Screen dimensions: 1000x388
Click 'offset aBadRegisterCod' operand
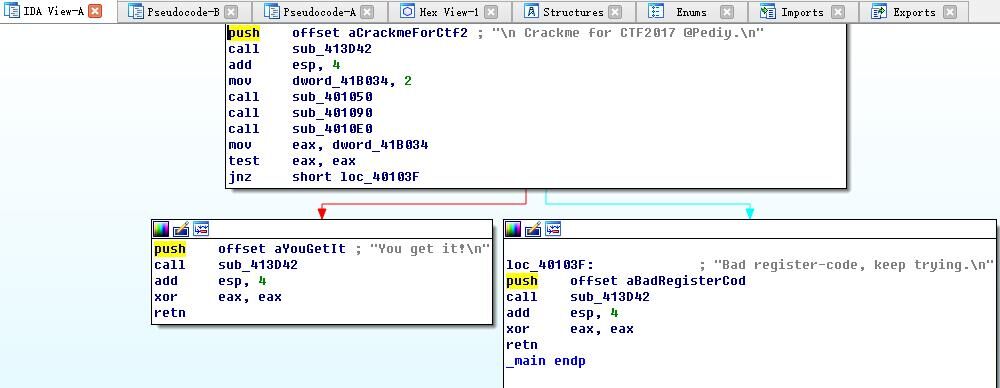click(658, 281)
